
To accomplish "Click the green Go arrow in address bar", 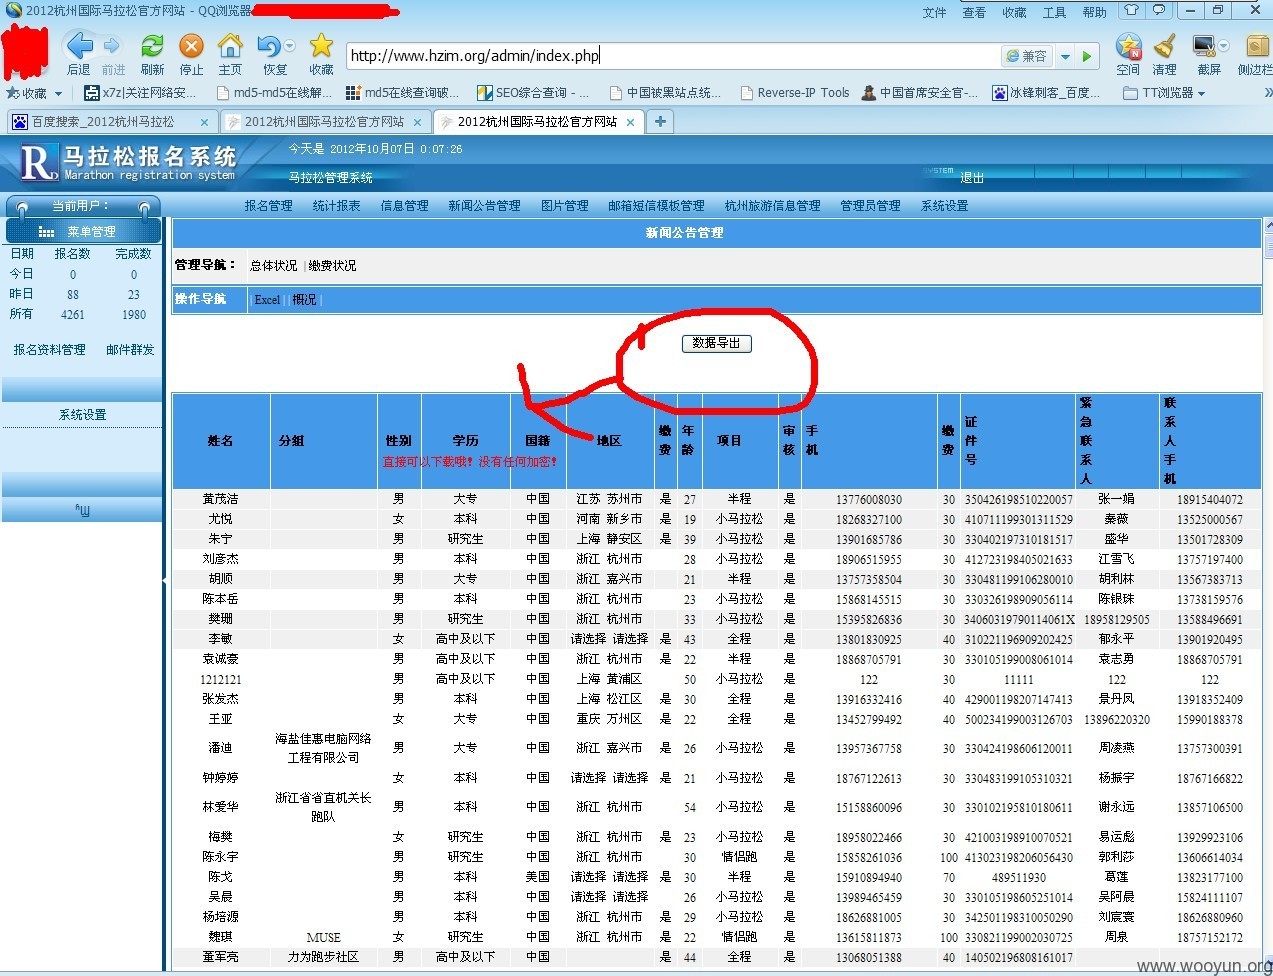I will 1087,56.
